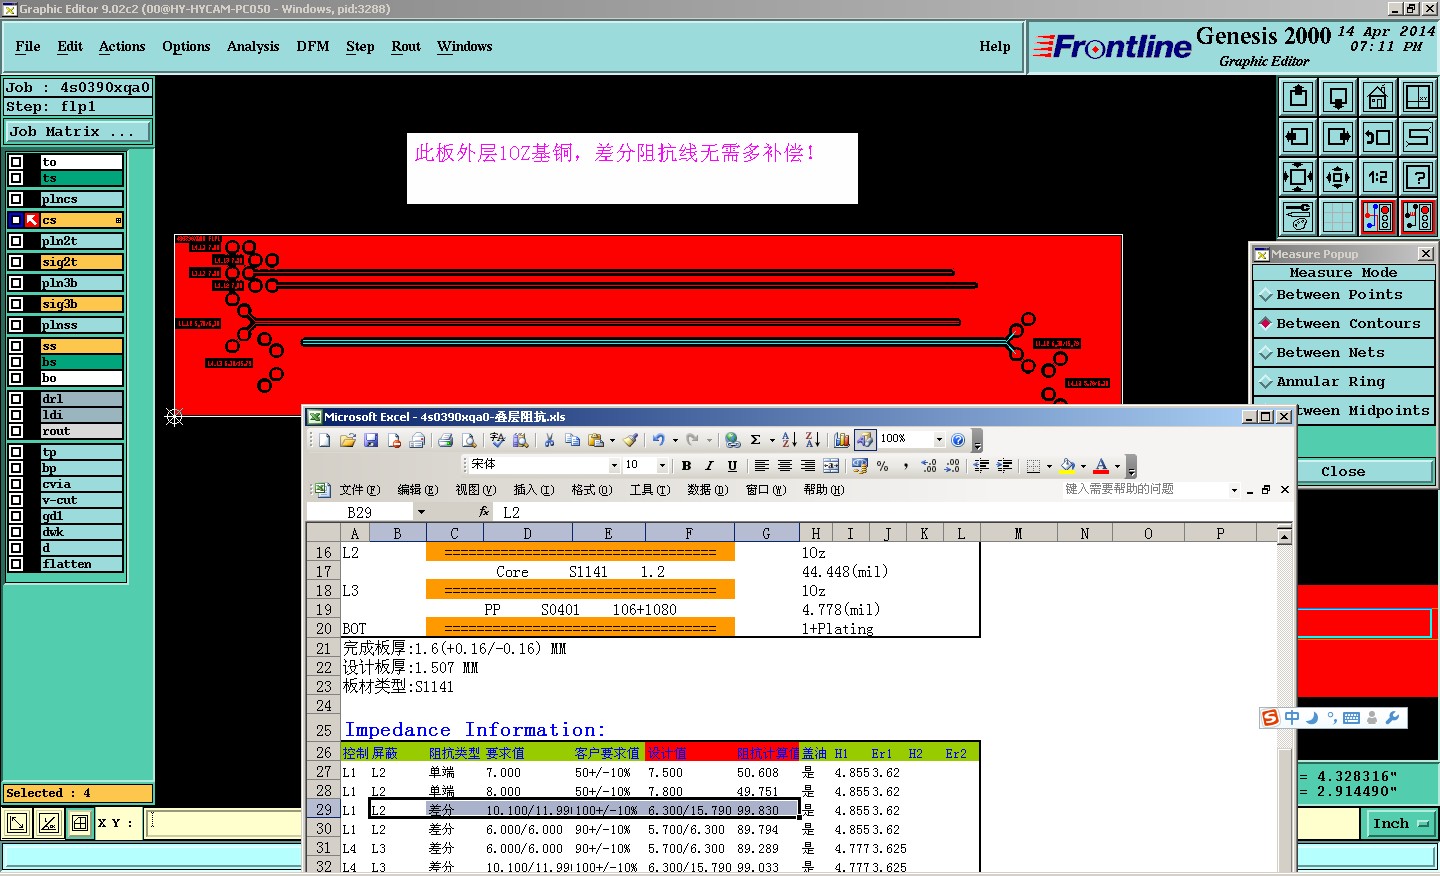Click the Excel Open folder icon
The height and width of the screenshot is (876, 1440).
[347, 440]
